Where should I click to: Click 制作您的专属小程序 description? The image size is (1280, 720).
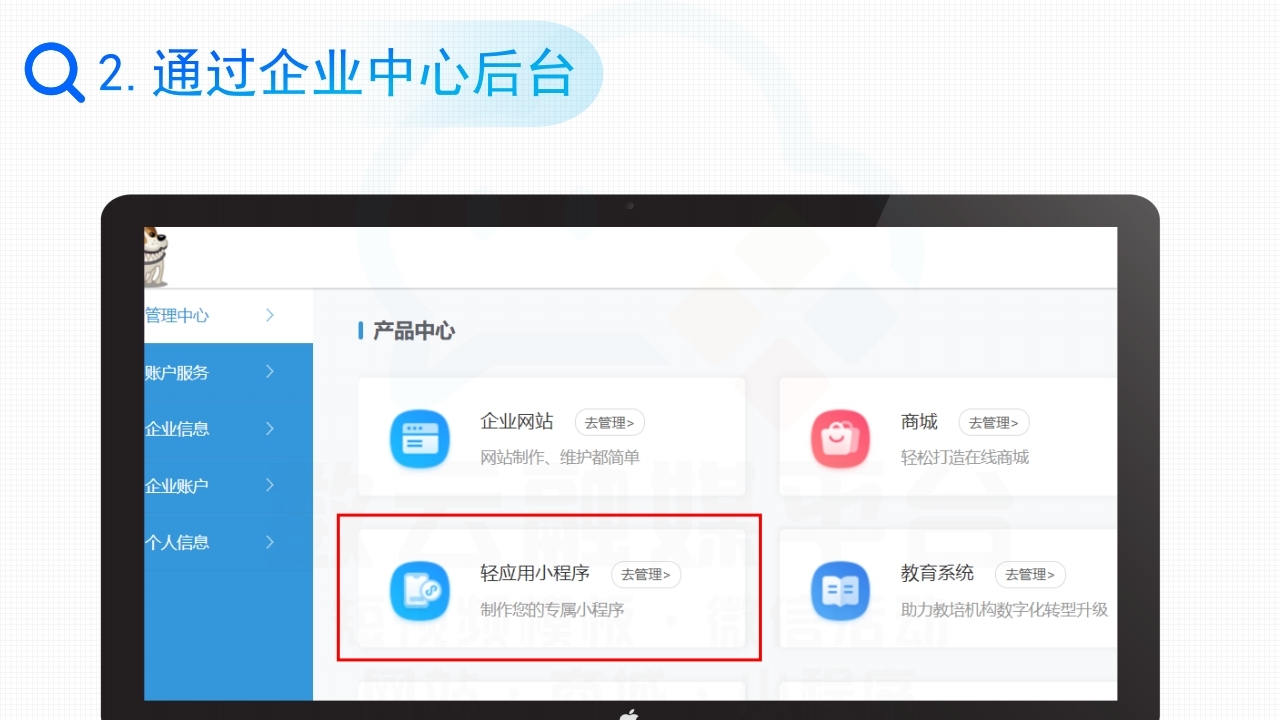pos(552,609)
